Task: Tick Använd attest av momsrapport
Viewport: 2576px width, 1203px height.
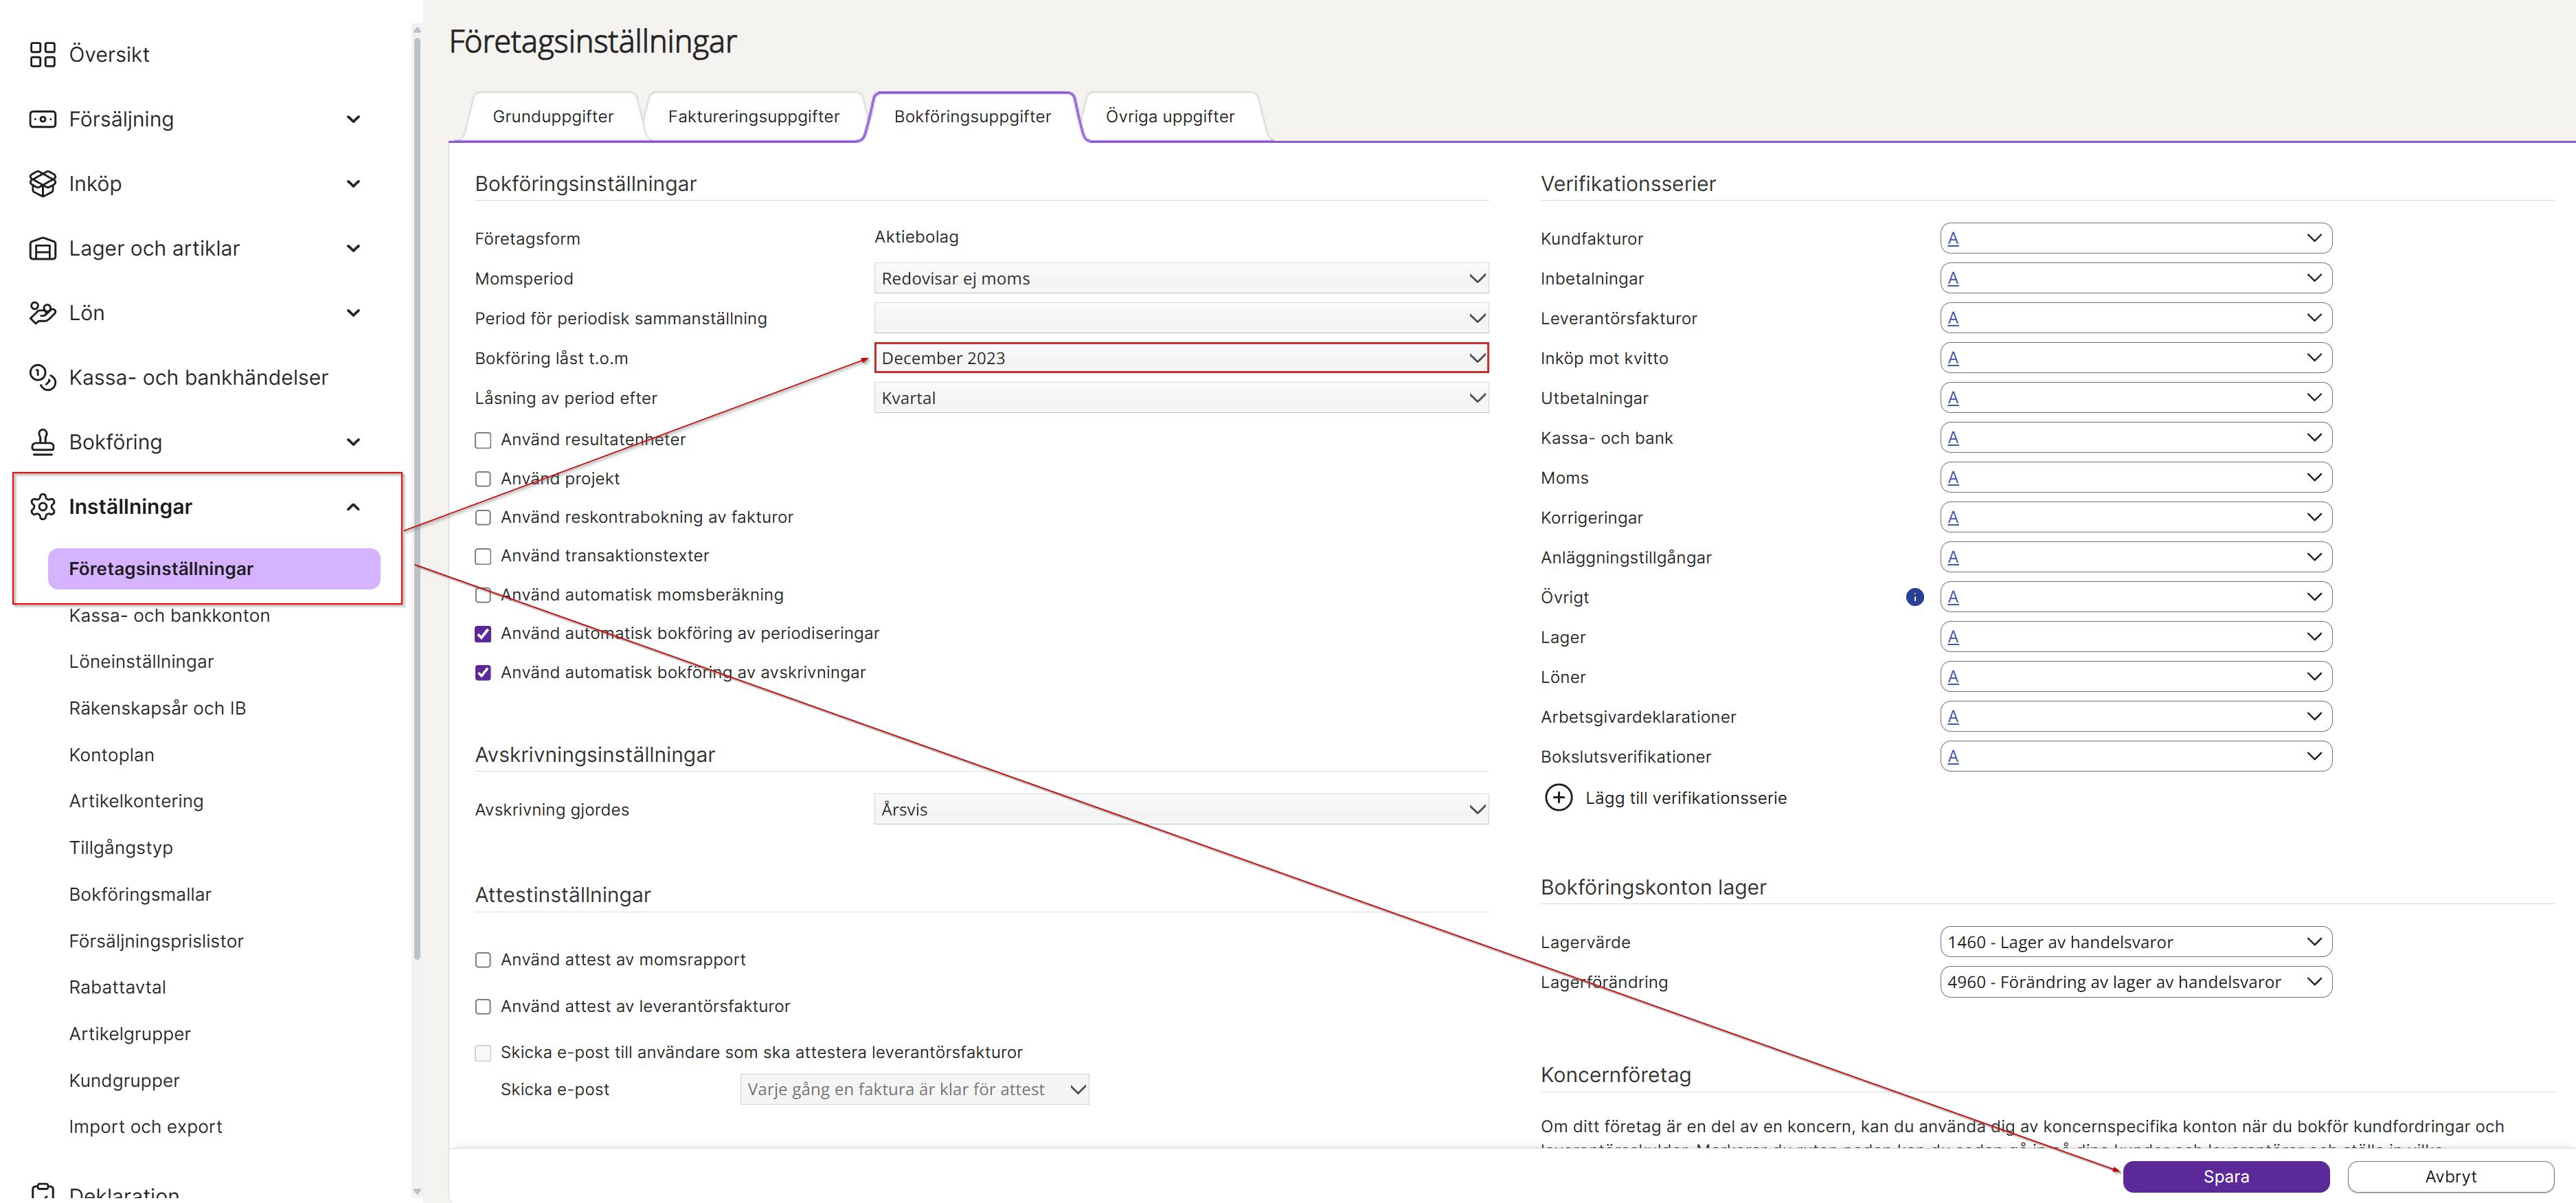Action: pyautogui.click(x=483, y=959)
